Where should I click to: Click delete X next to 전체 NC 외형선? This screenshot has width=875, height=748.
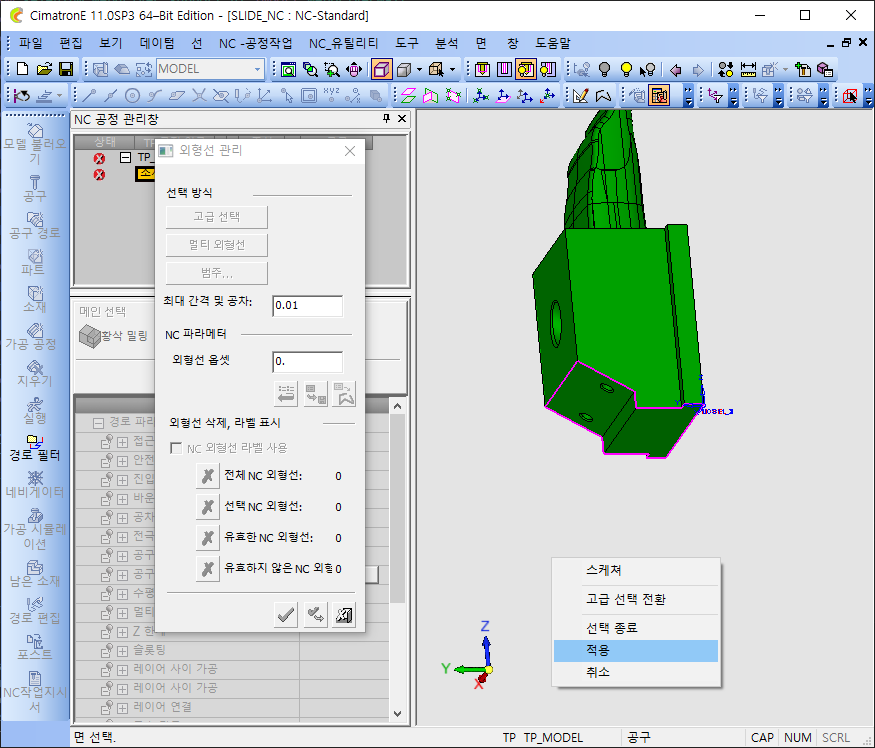pyautogui.click(x=208, y=476)
